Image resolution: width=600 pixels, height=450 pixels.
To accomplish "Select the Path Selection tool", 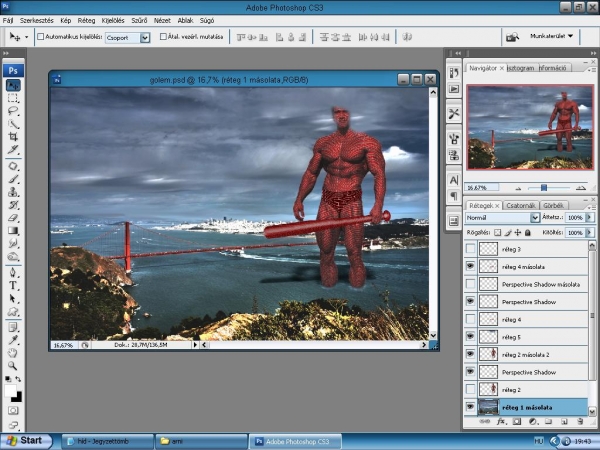I will [13, 298].
